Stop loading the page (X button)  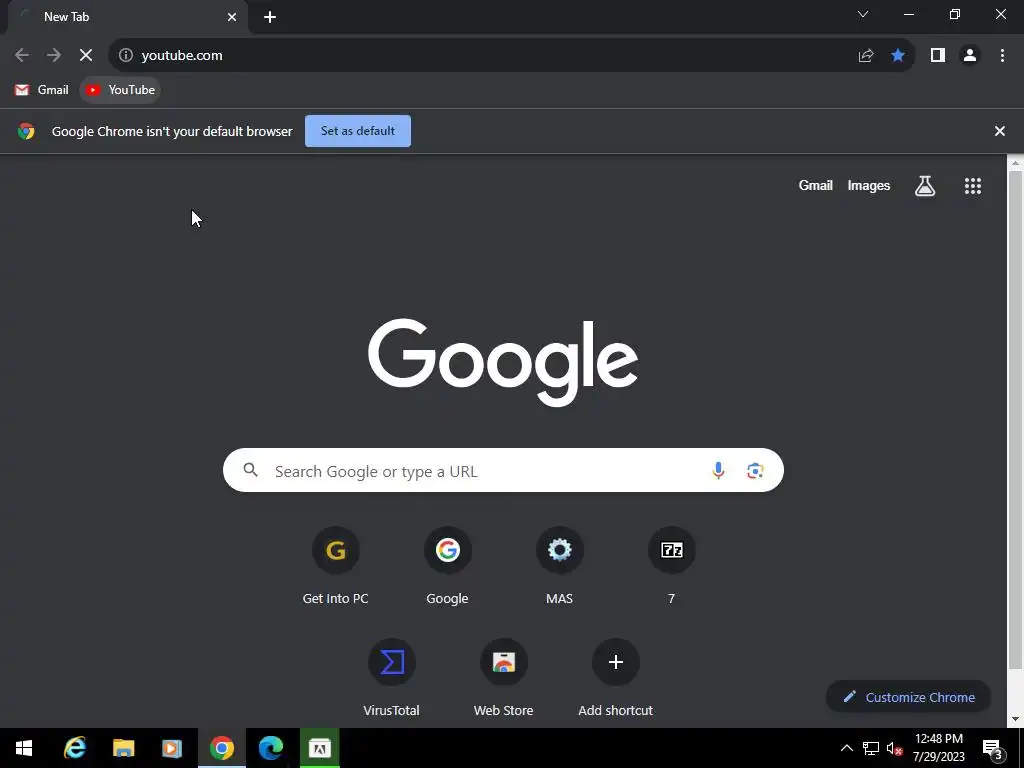click(x=86, y=56)
